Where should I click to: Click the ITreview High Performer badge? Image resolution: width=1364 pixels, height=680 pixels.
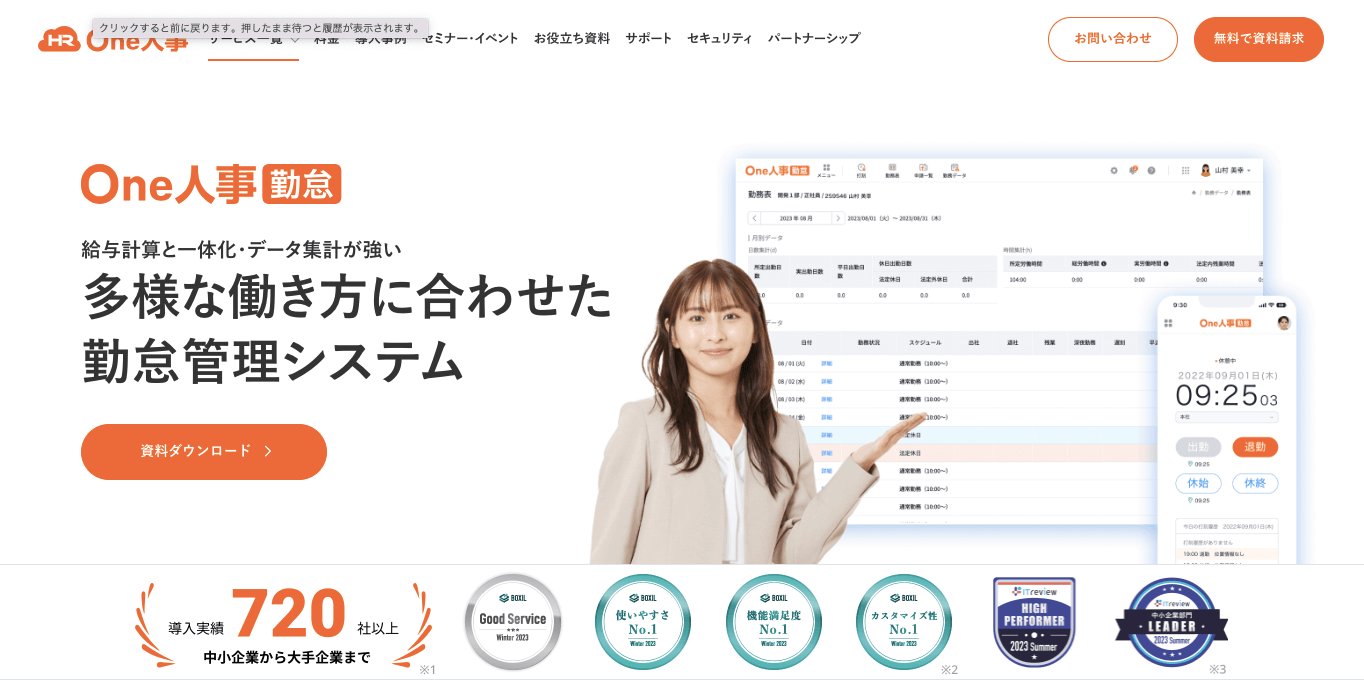point(1034,622)
